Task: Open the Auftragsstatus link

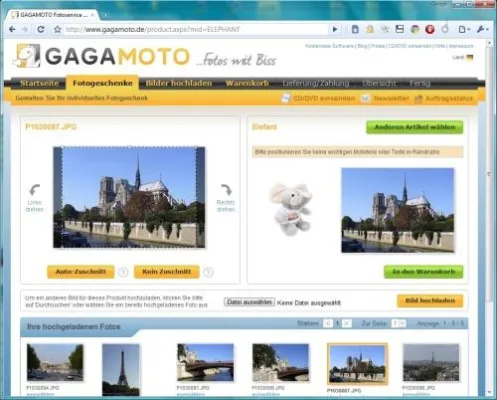Action: (x=444, y=98)
